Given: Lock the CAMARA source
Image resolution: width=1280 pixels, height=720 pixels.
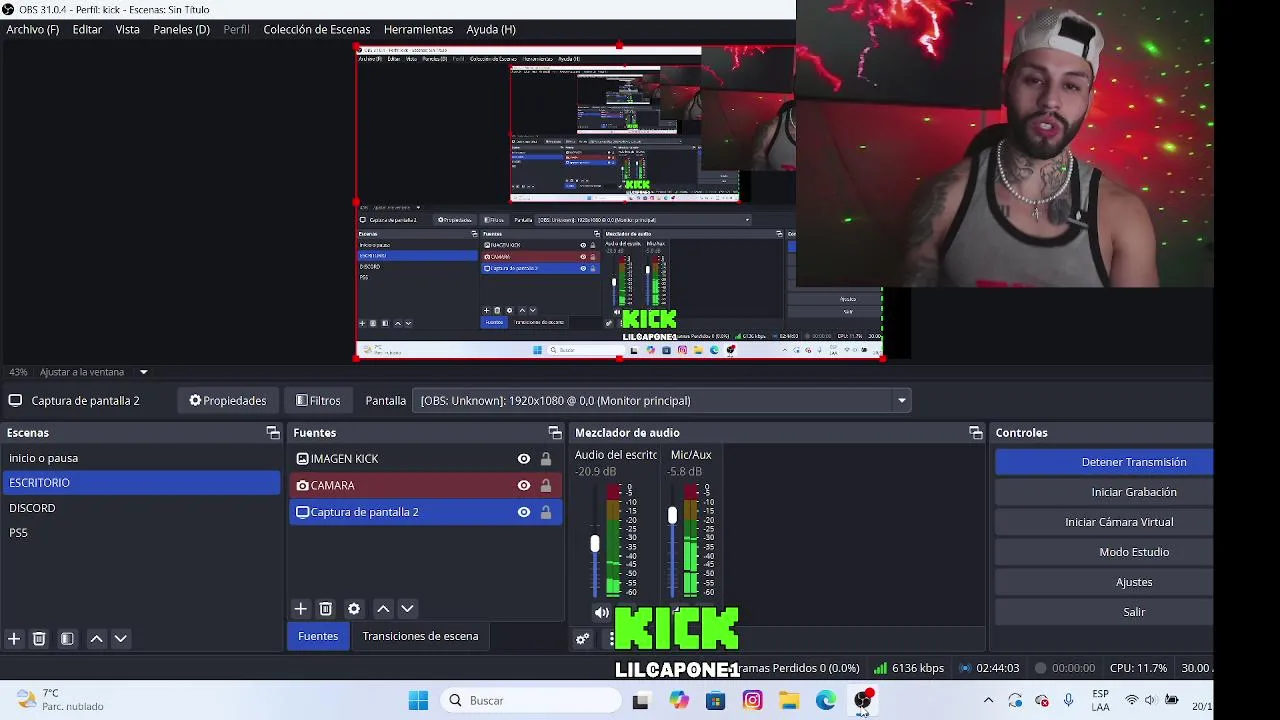Looking at the screenshot, I should pyautogui.click(x=546, y=485).
